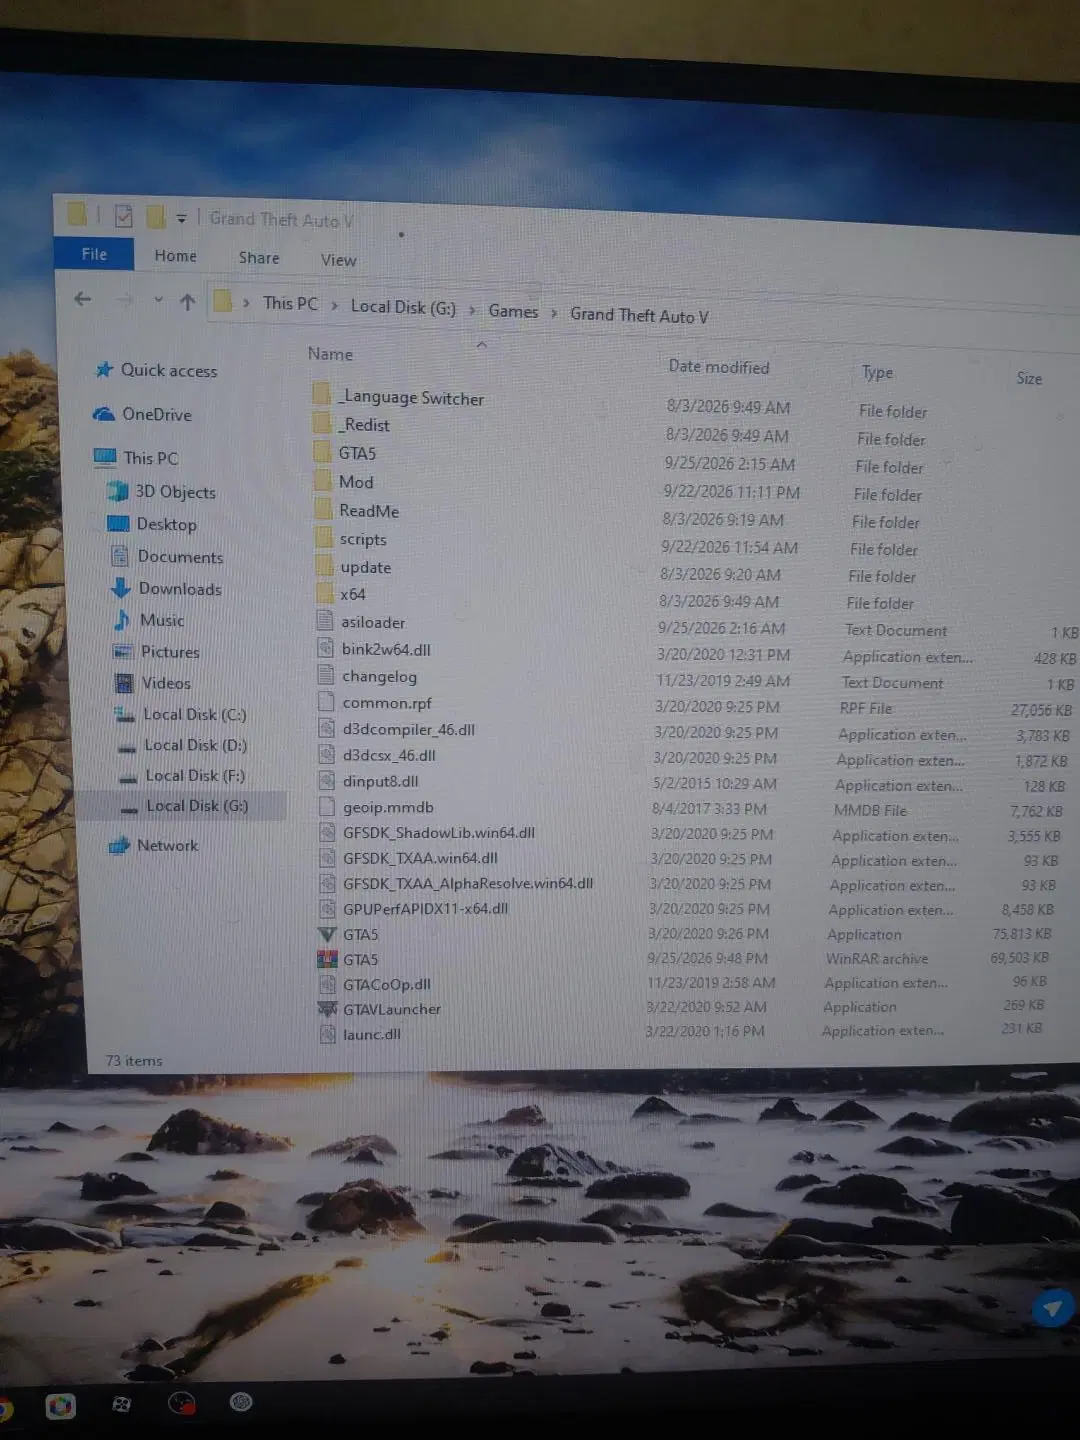Viewport: 1080px width, 1440px height.
Task: Open the Customize Quick Access Toolbar dropdown
Action: [x=181, y=218]
